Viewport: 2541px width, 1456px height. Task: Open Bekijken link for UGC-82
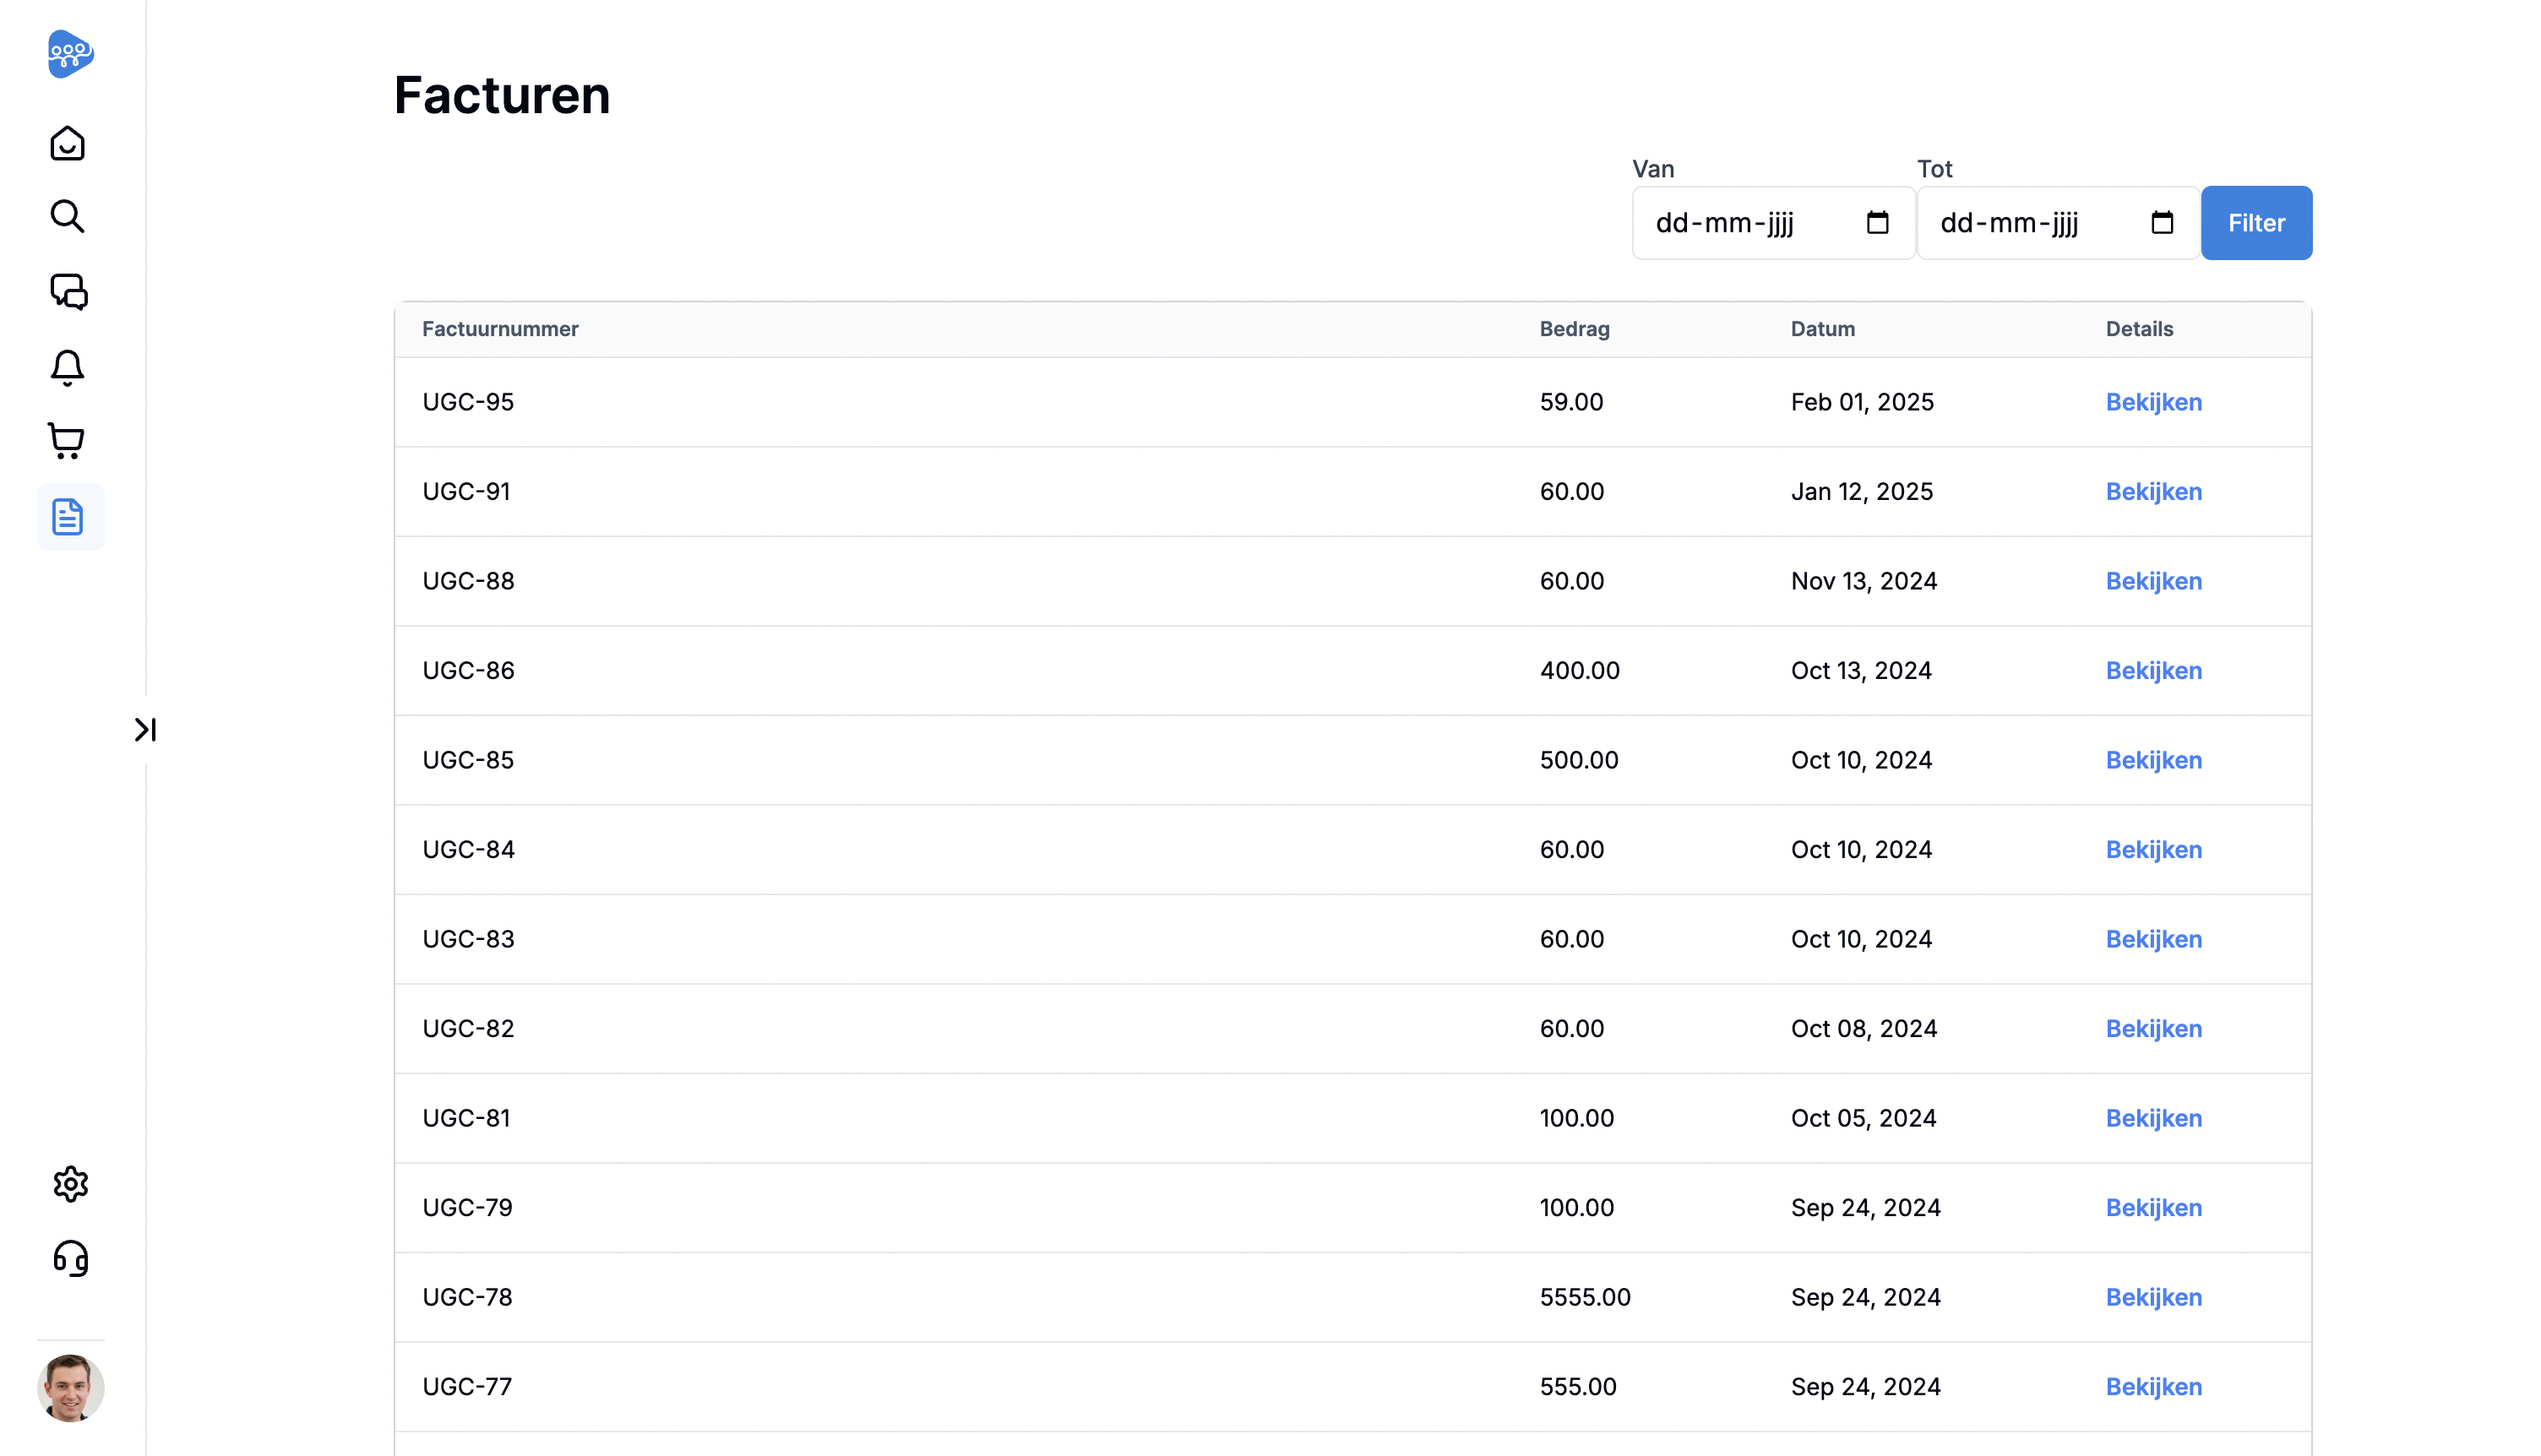coord(2153,1029)
